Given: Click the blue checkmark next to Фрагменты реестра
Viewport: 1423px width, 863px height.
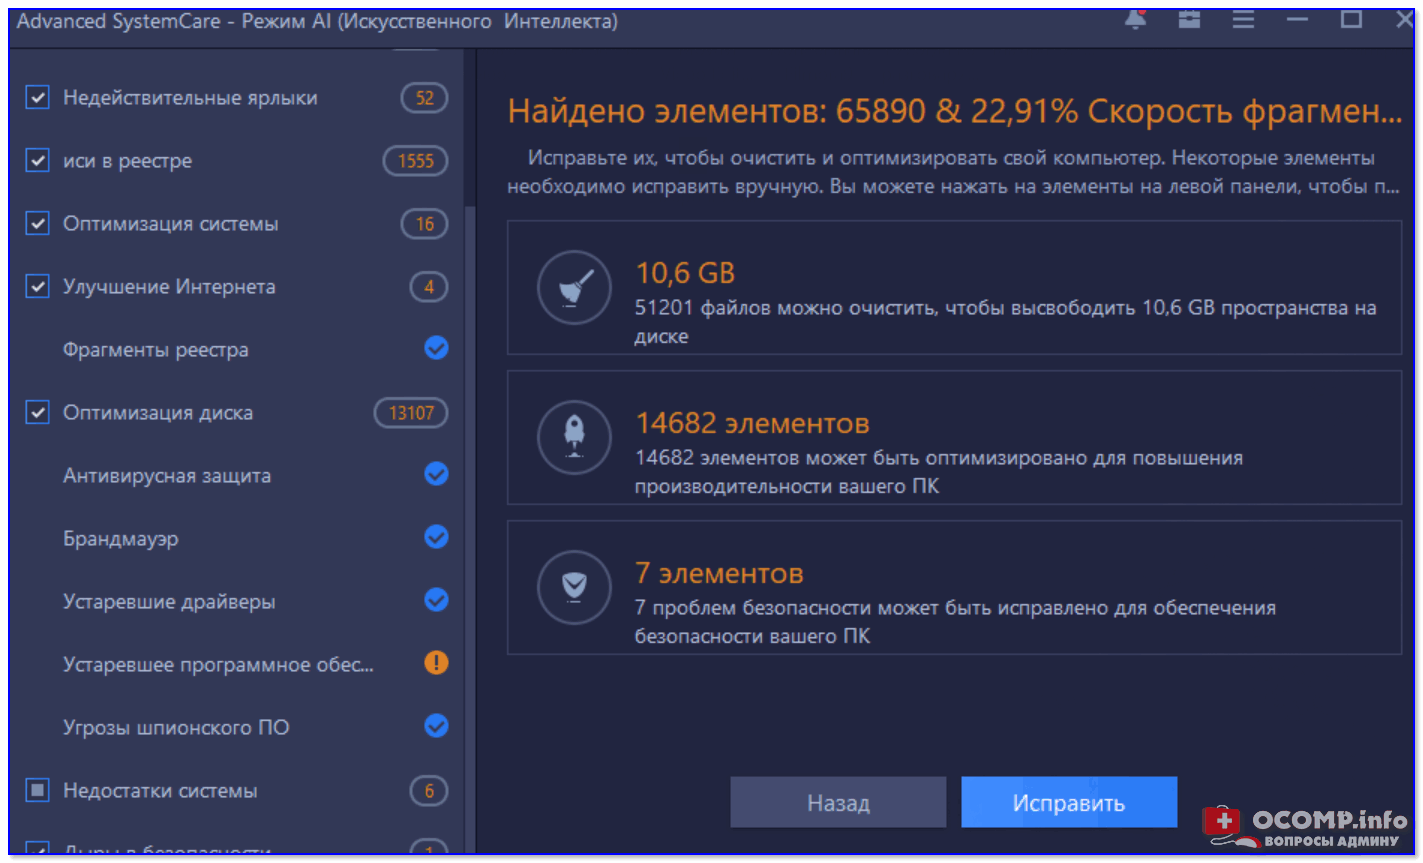Looking at the screenshot, I should (436, 348).
